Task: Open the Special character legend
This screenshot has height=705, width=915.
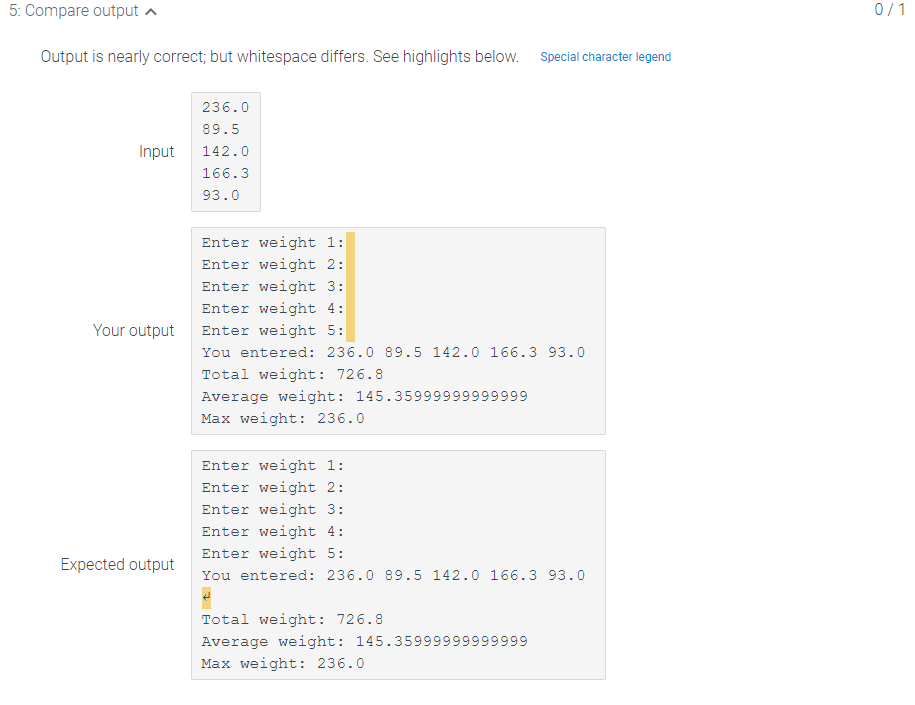Action: pos(605,57)
